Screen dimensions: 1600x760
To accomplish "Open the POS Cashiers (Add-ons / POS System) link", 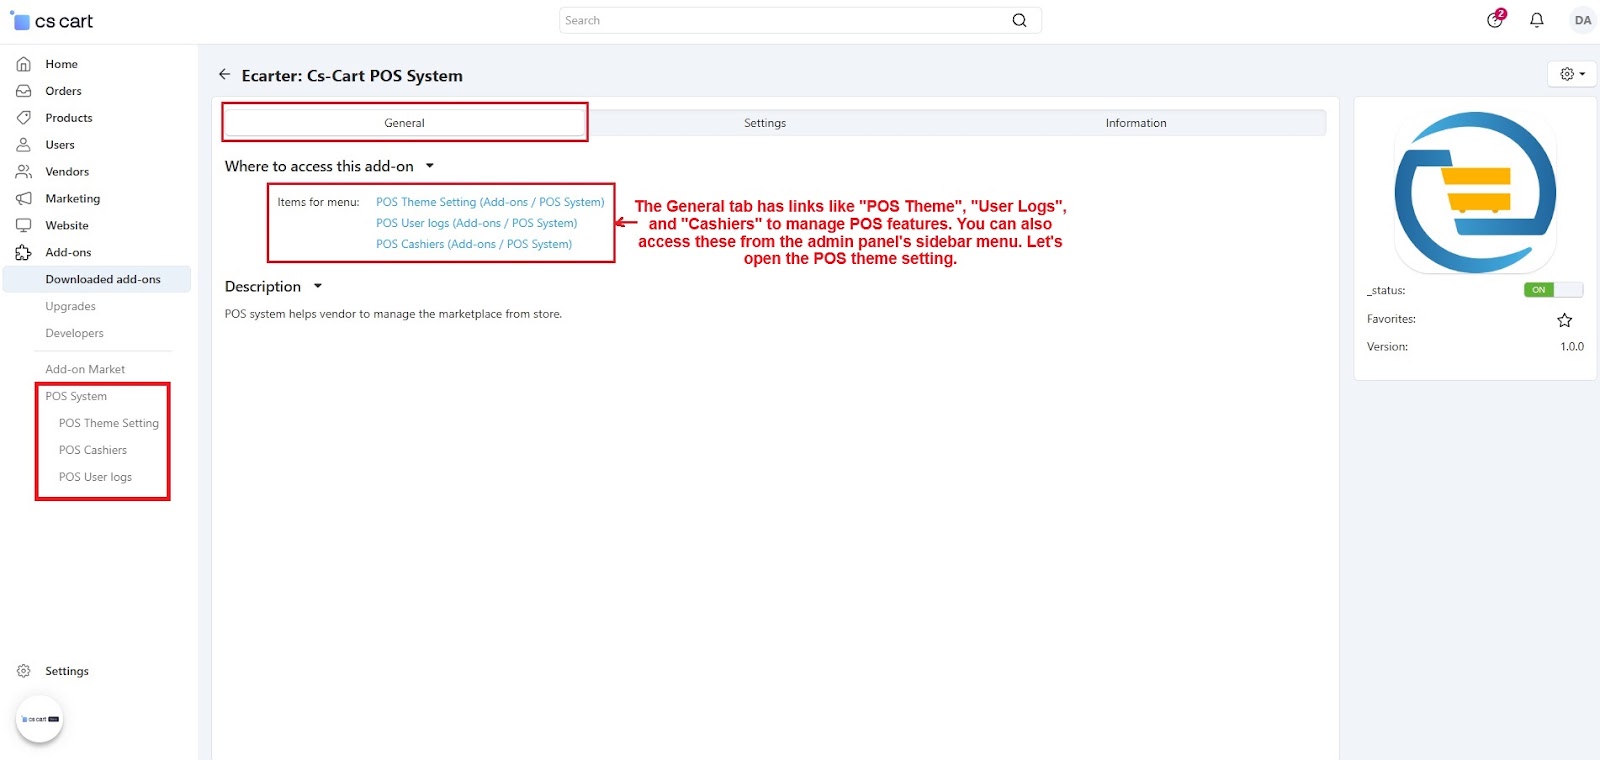I will point(473,244).
